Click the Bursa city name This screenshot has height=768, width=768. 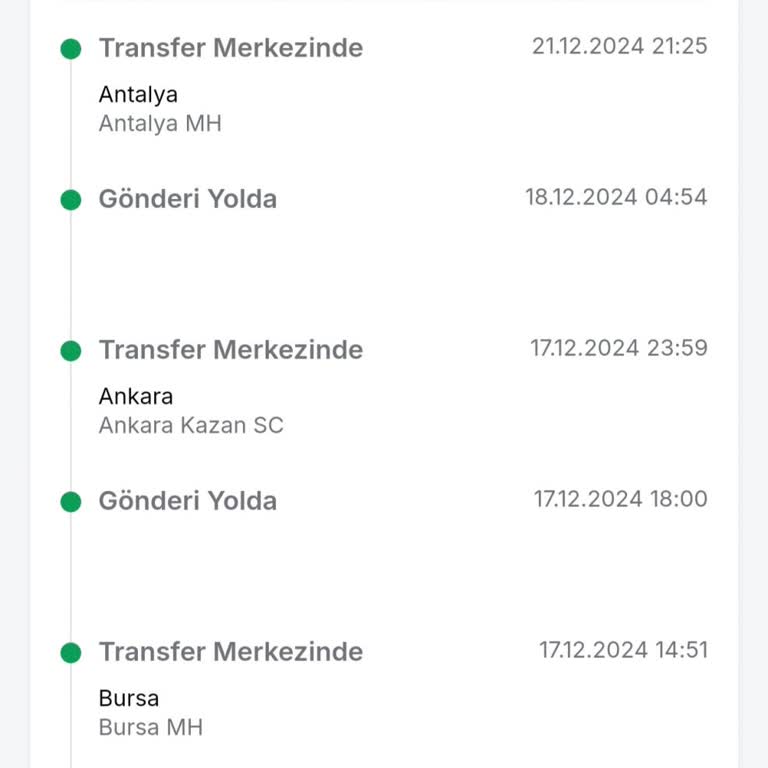pyautogui.click(x=129, y=698)
